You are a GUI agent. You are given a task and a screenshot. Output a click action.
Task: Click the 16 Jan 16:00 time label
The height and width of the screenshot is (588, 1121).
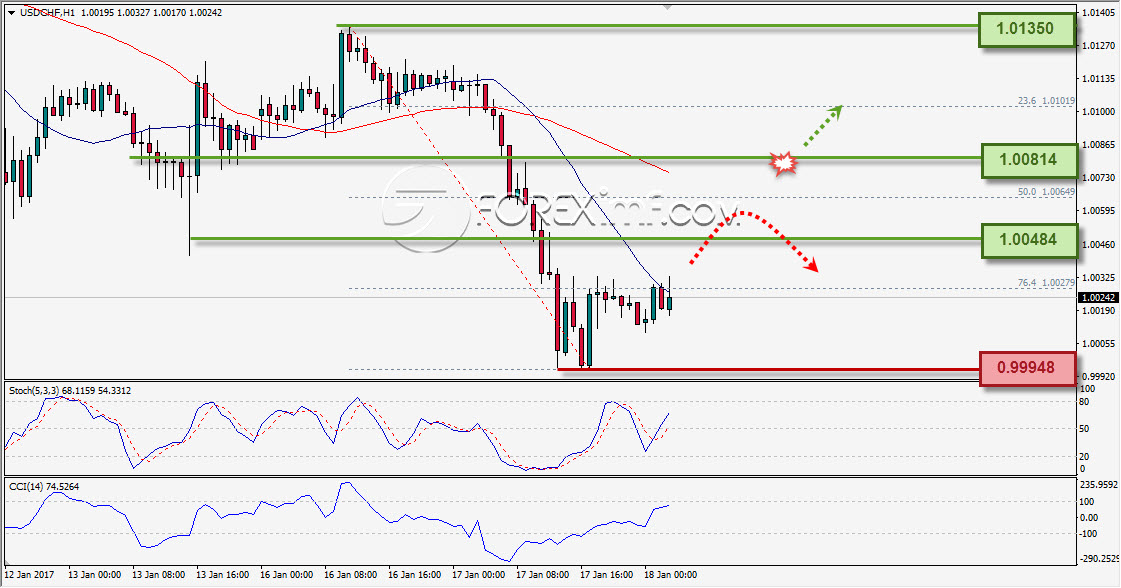(x=414, y=574)
